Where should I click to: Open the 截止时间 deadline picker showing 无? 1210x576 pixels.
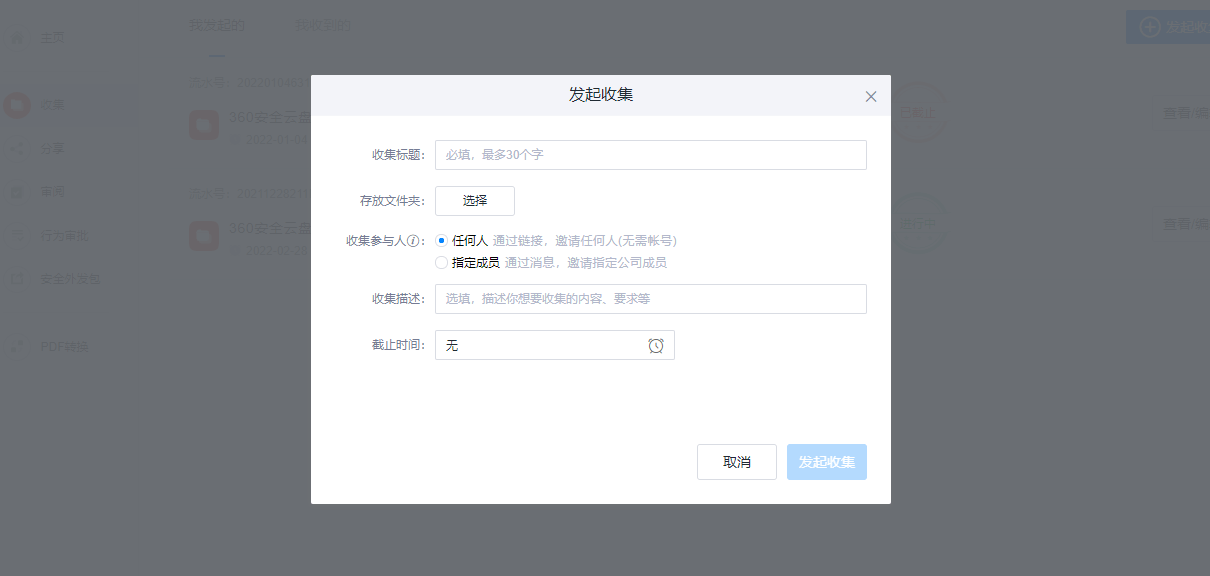(540, 344)
